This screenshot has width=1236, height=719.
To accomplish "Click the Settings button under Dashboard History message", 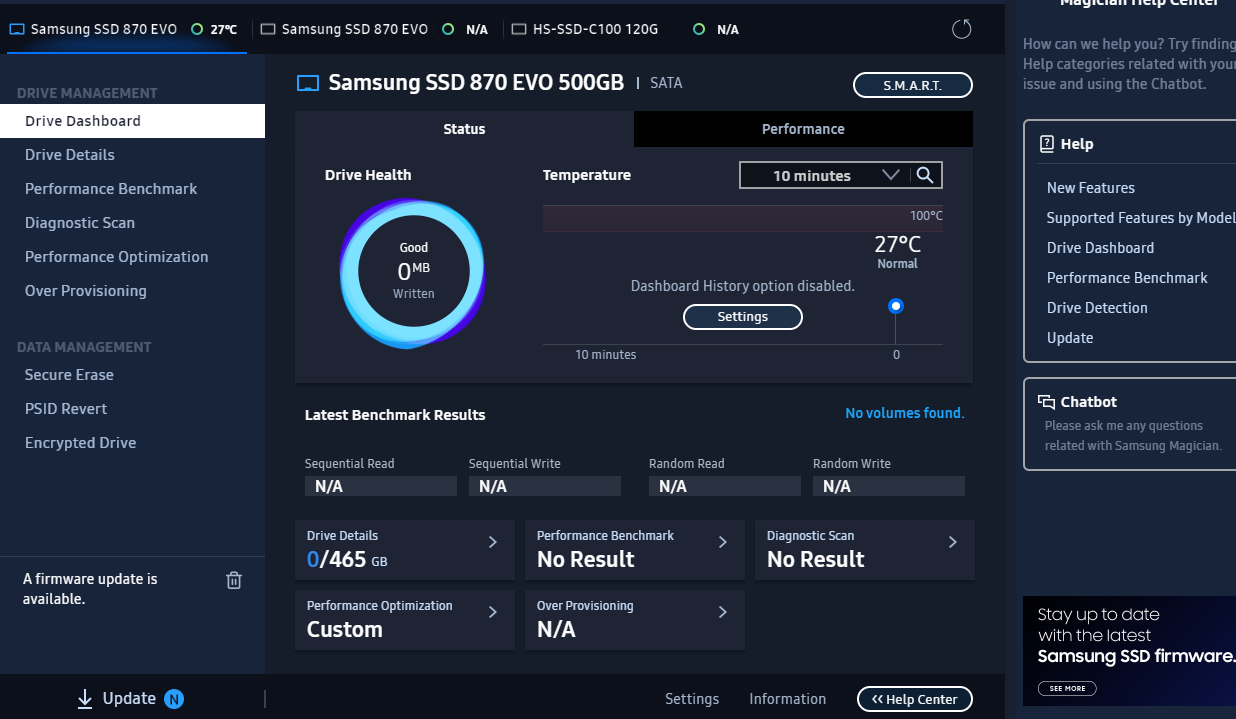I will 743,317.
